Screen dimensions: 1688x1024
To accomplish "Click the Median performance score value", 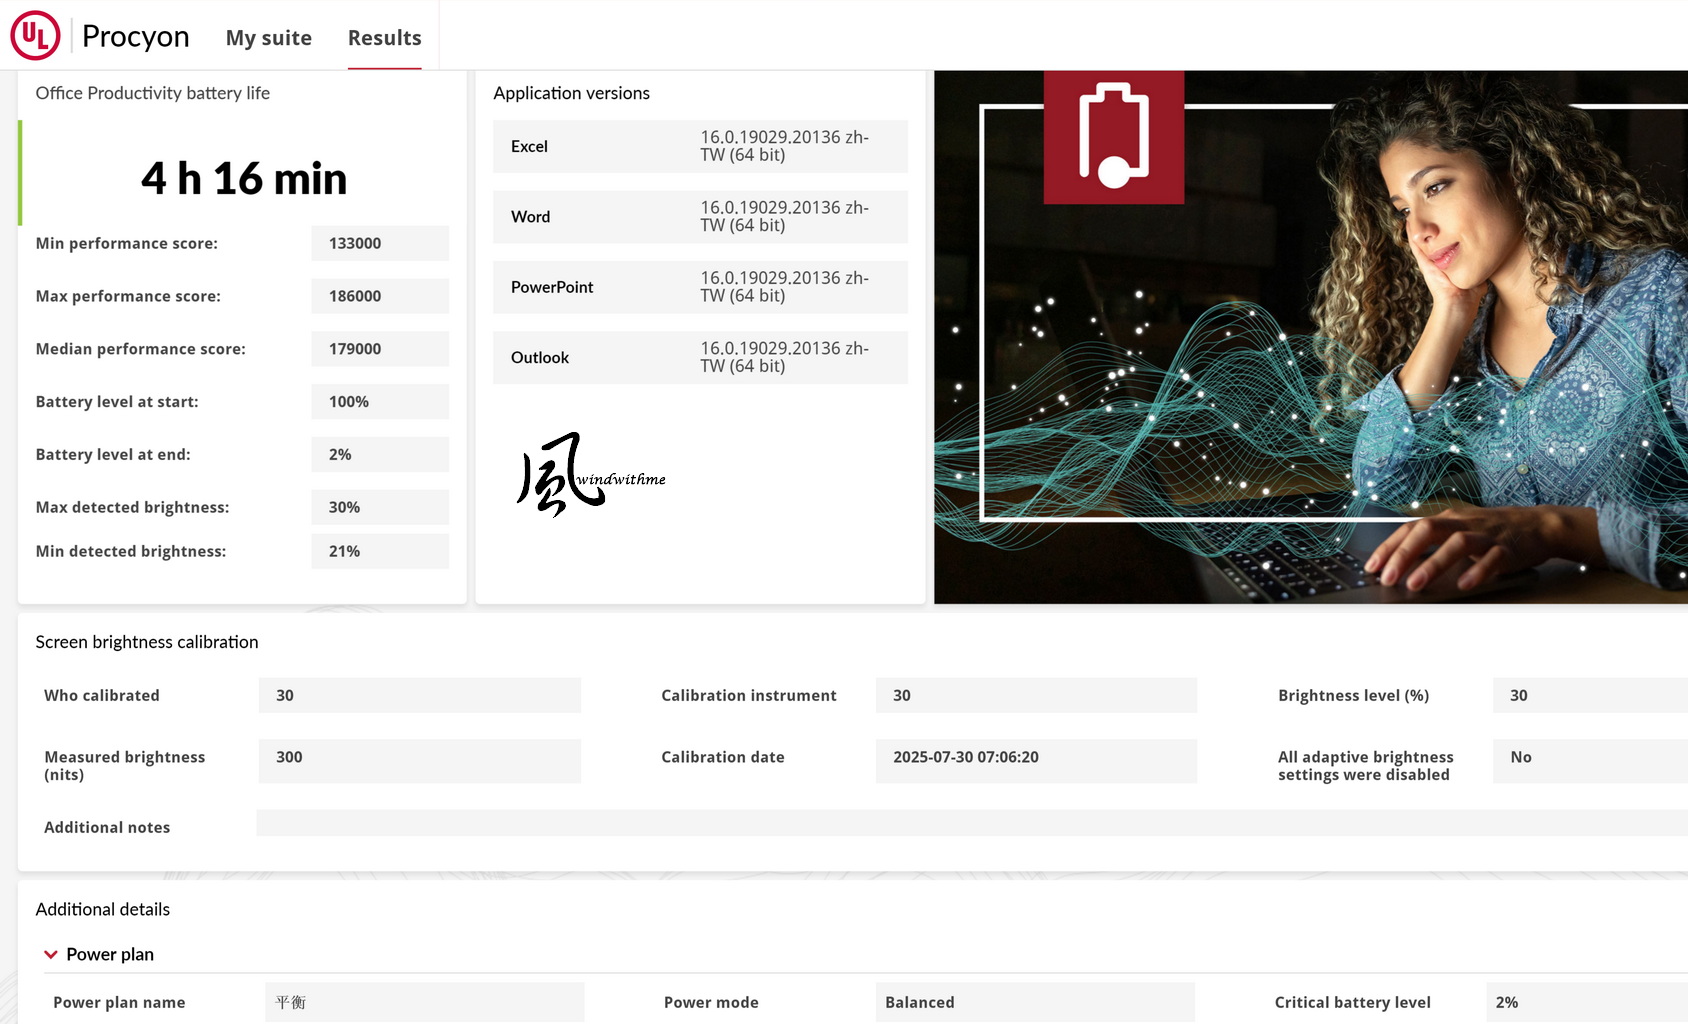I will [x=380, y=349].
